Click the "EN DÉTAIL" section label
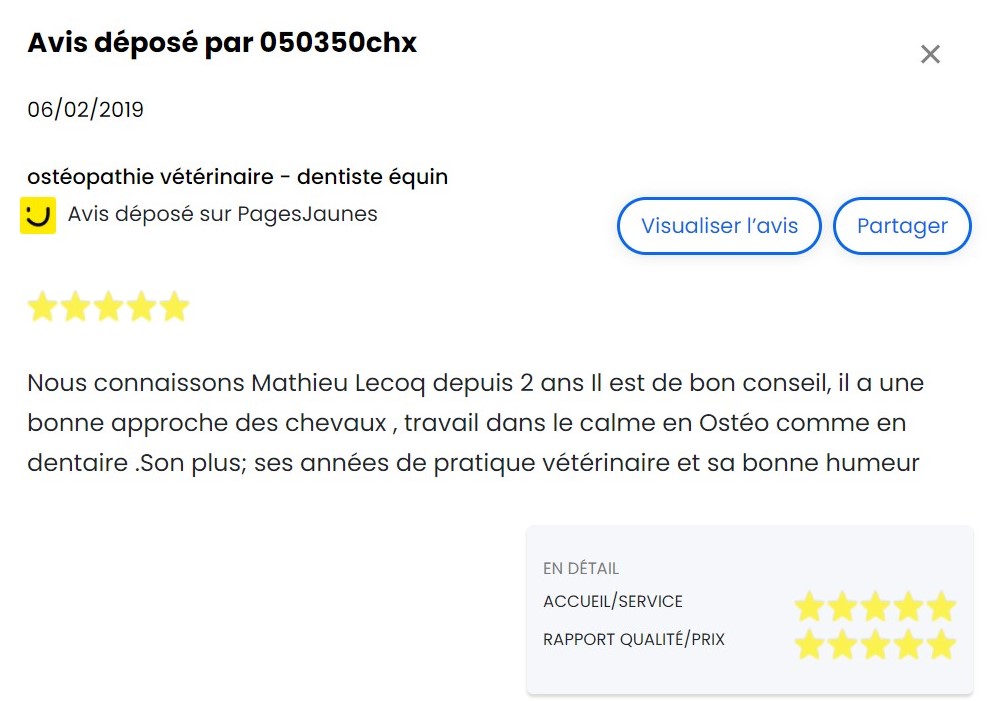This screenshot has height=701, width=992. [581, 568]
